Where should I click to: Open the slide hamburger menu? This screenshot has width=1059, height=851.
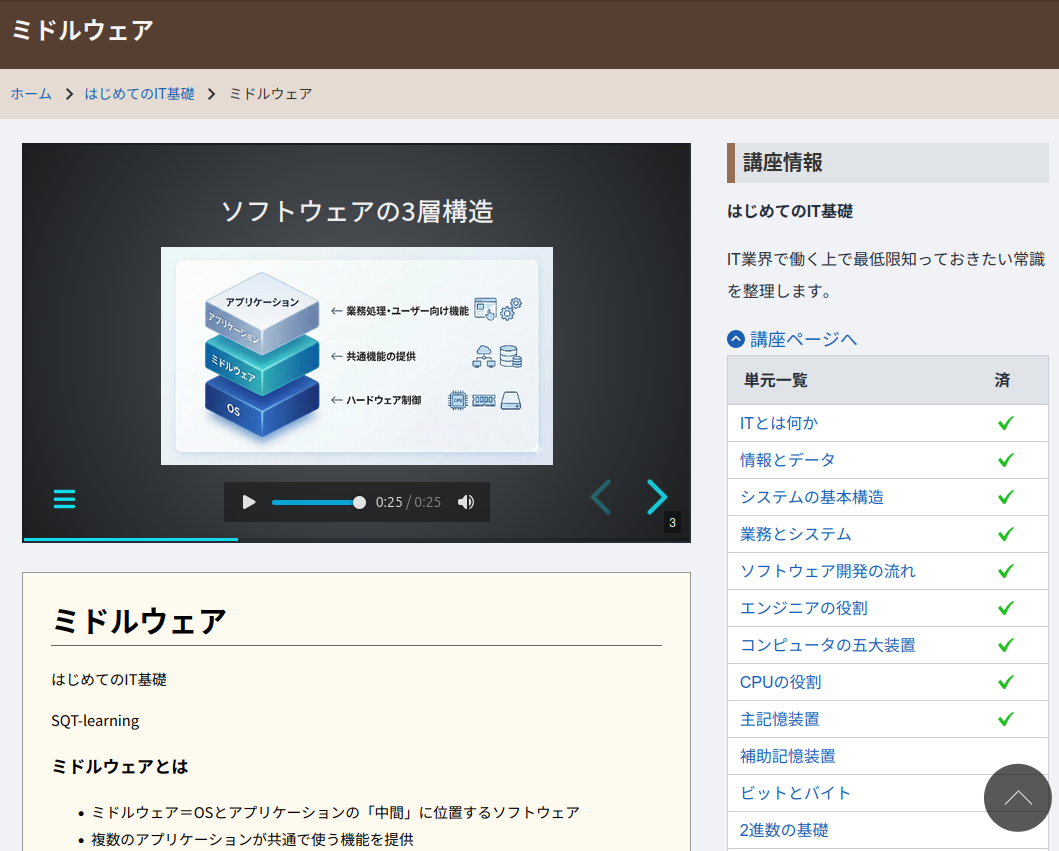[64, 498]
